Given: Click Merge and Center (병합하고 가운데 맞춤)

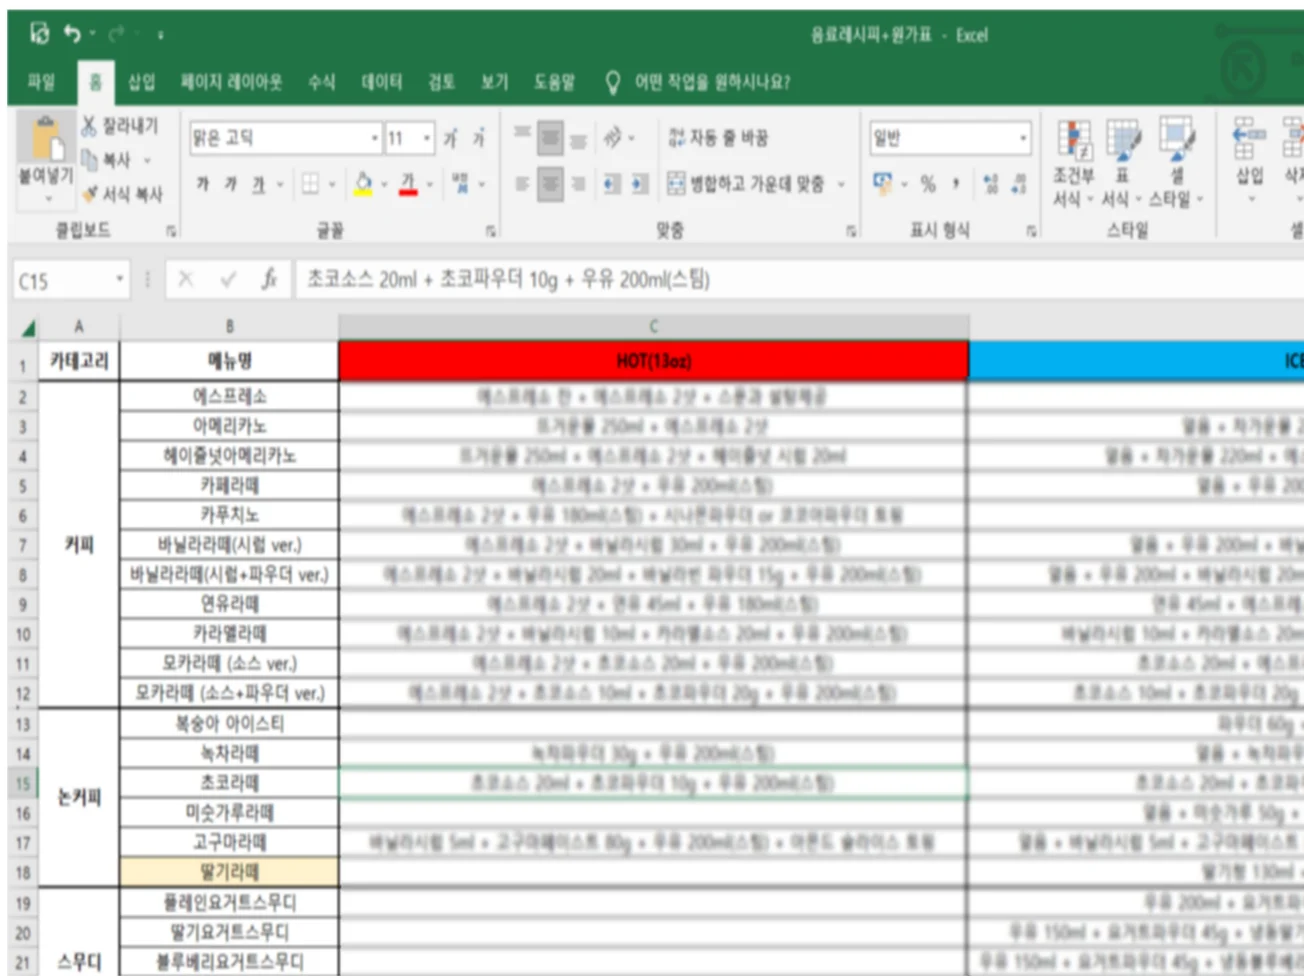Looking at the screenshot, I should pos(747,184).
